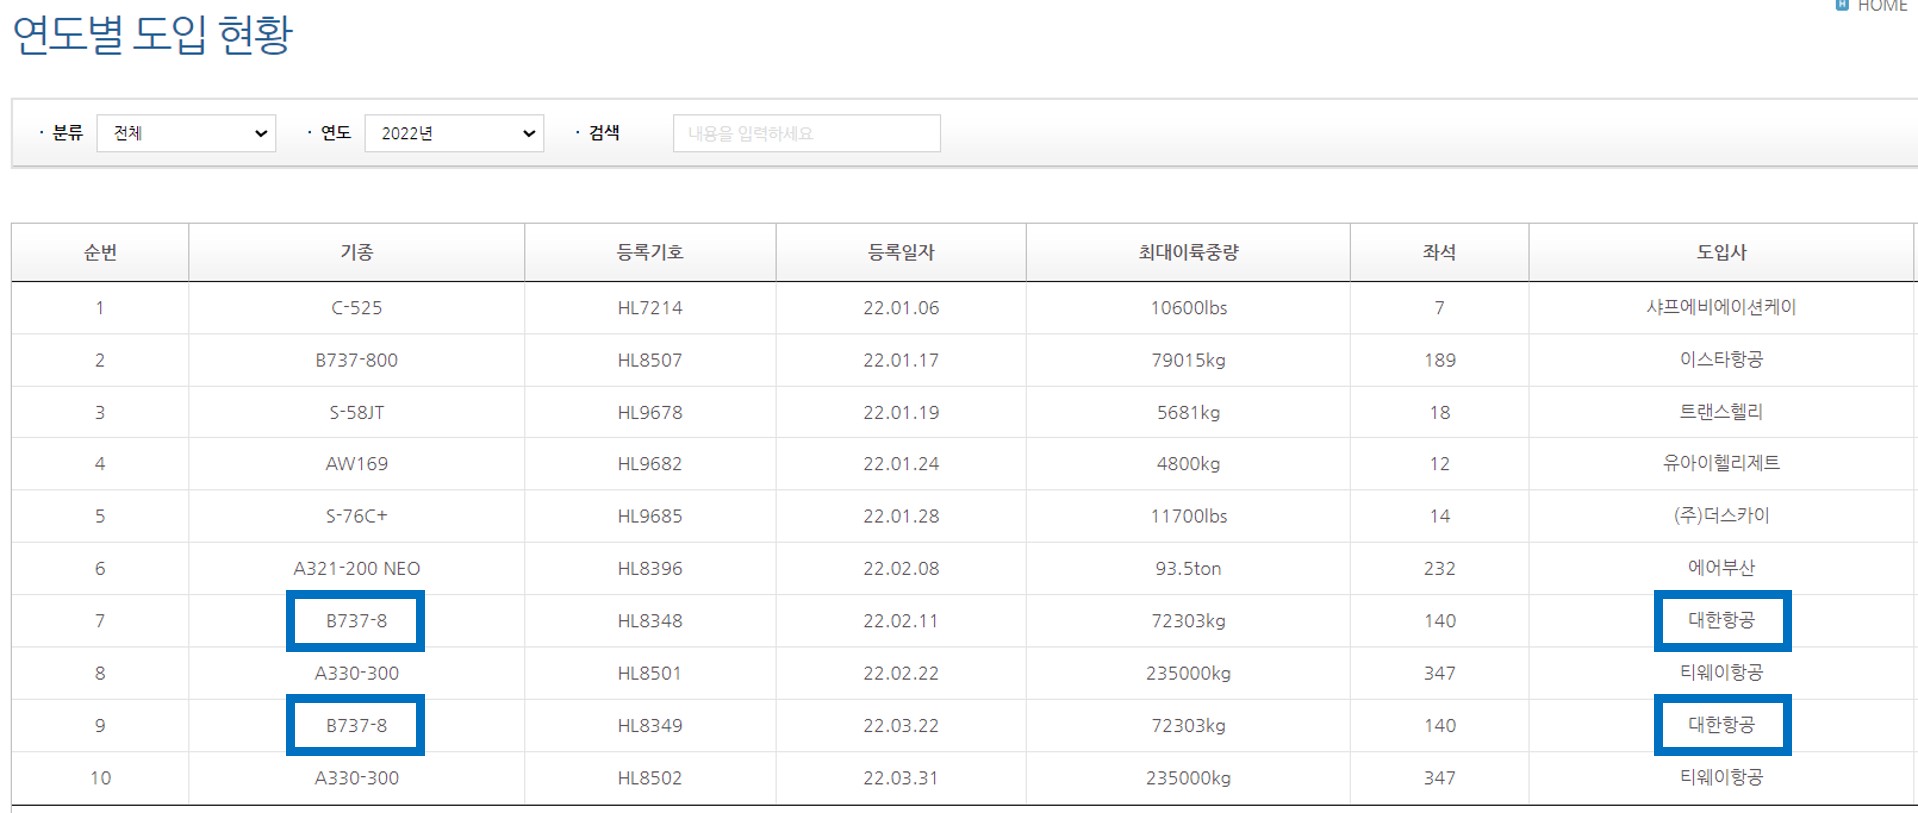Click the date 22.01.19
The height and width of the screenshot is (813, 1918).
pos(901,412)
